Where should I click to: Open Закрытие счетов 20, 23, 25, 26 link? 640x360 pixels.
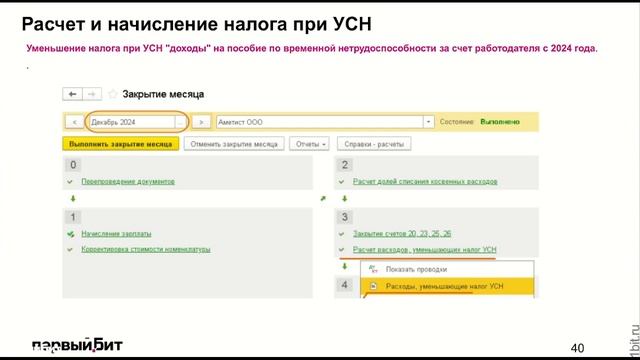(x=402, y=233)
